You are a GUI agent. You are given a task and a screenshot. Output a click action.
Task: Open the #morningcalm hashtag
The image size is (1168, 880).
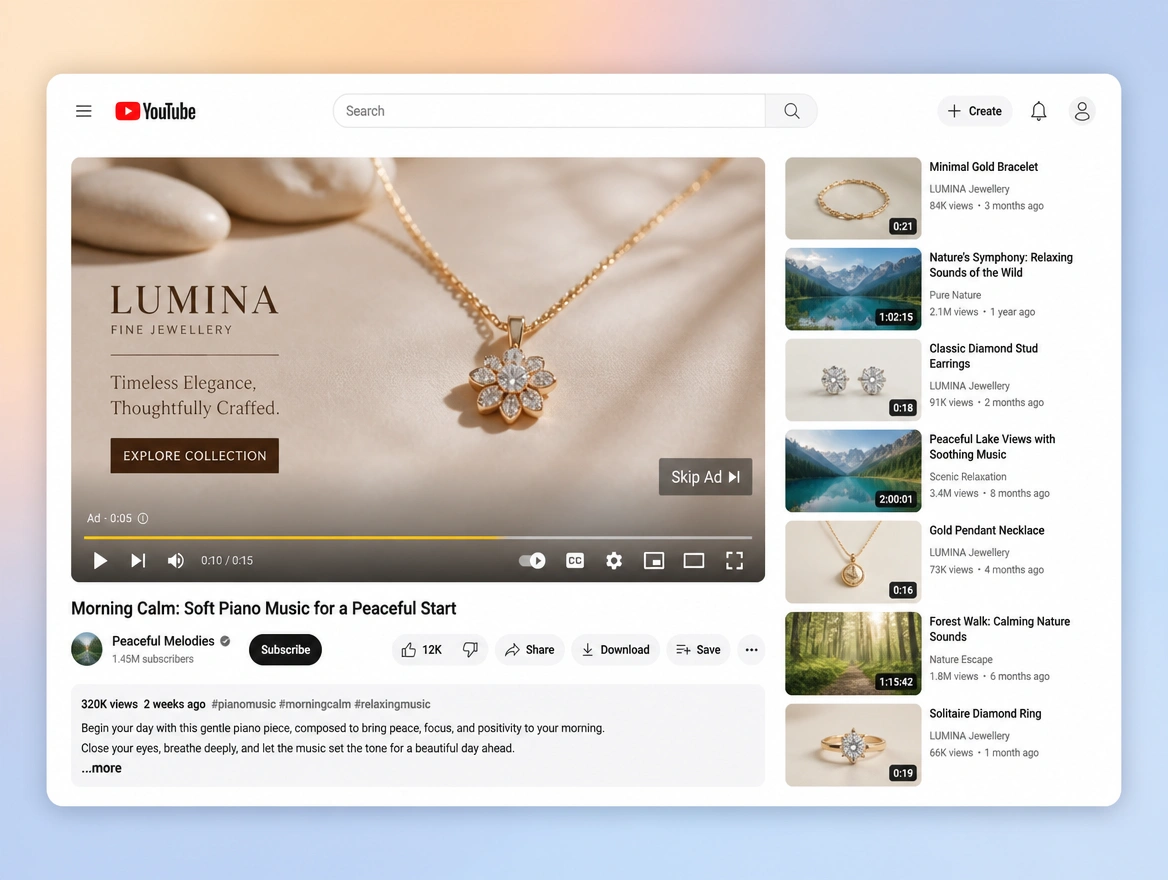point(314,704)
